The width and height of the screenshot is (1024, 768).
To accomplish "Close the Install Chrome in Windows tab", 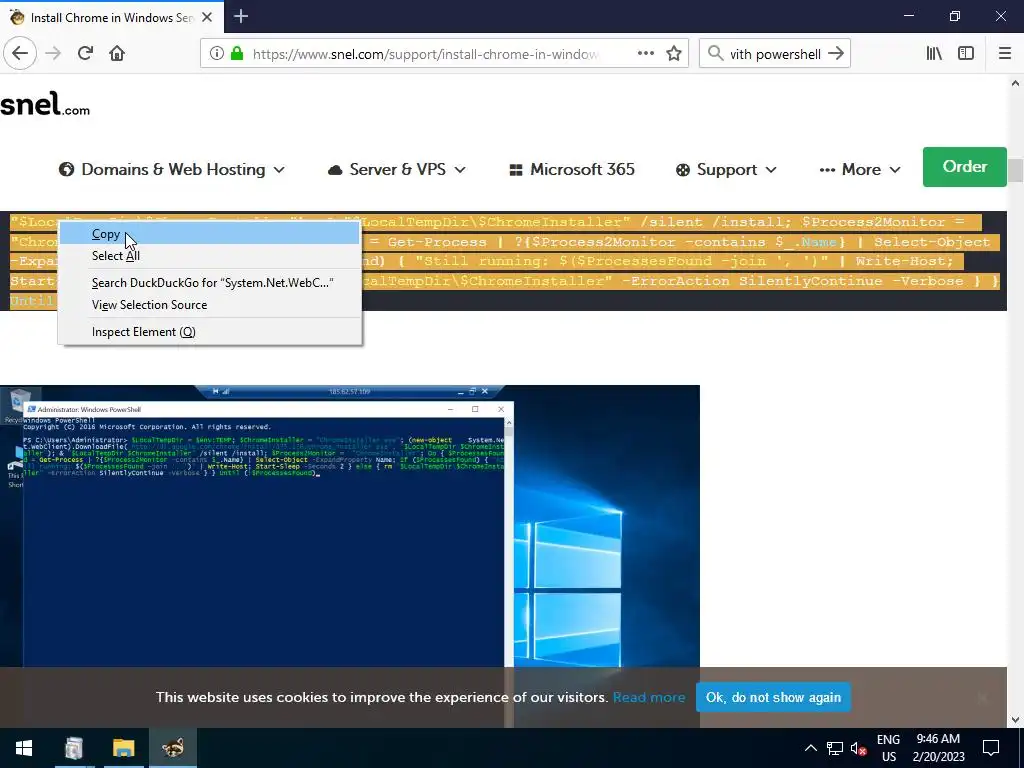I will 207,17.
